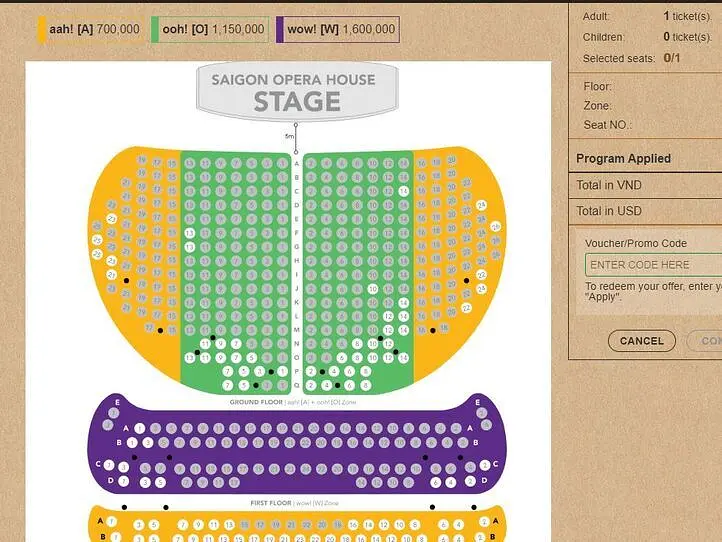
Task: Select ground floor row J seat 10
Action: tap(373, 288)
